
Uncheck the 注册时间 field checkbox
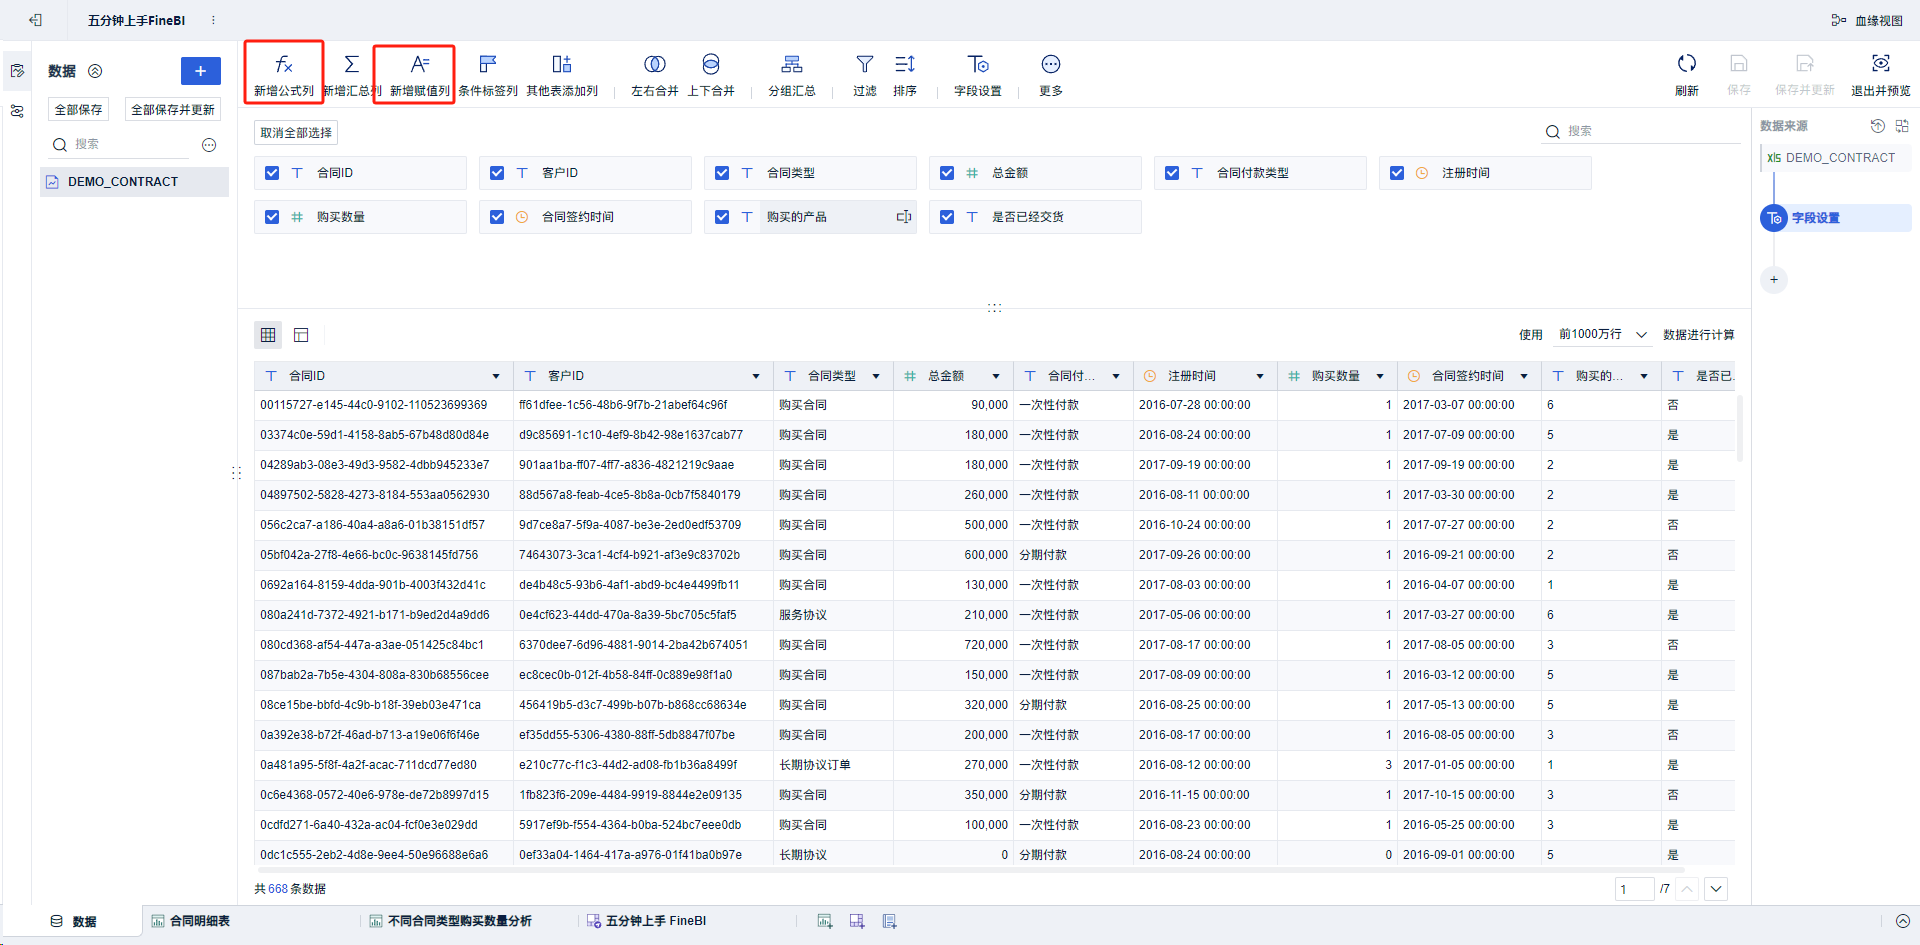[x=1397, y=173]
